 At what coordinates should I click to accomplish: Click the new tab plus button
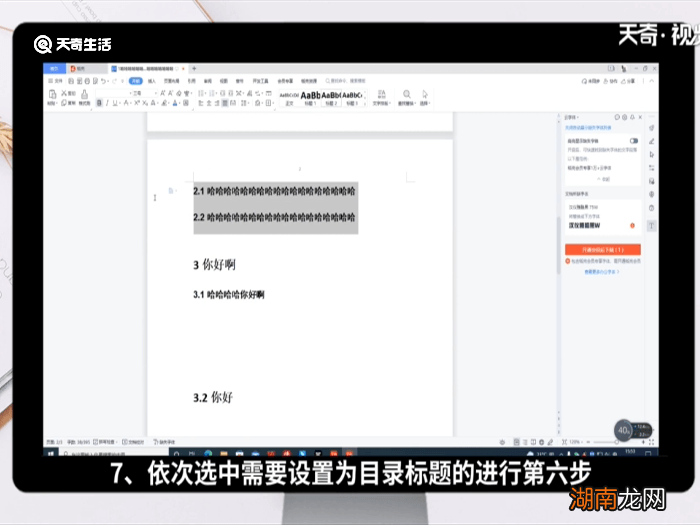[x=194, y=69]
